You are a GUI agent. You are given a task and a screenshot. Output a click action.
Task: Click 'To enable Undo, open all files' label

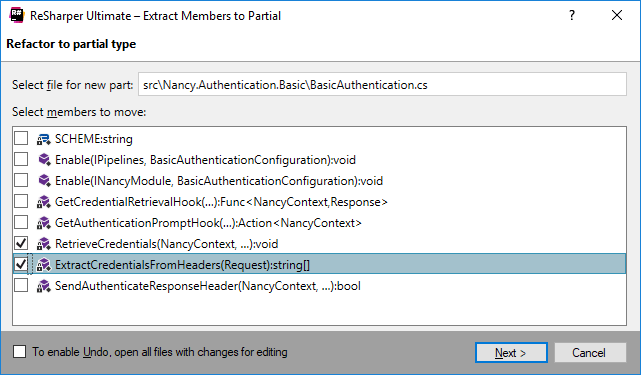160,352
